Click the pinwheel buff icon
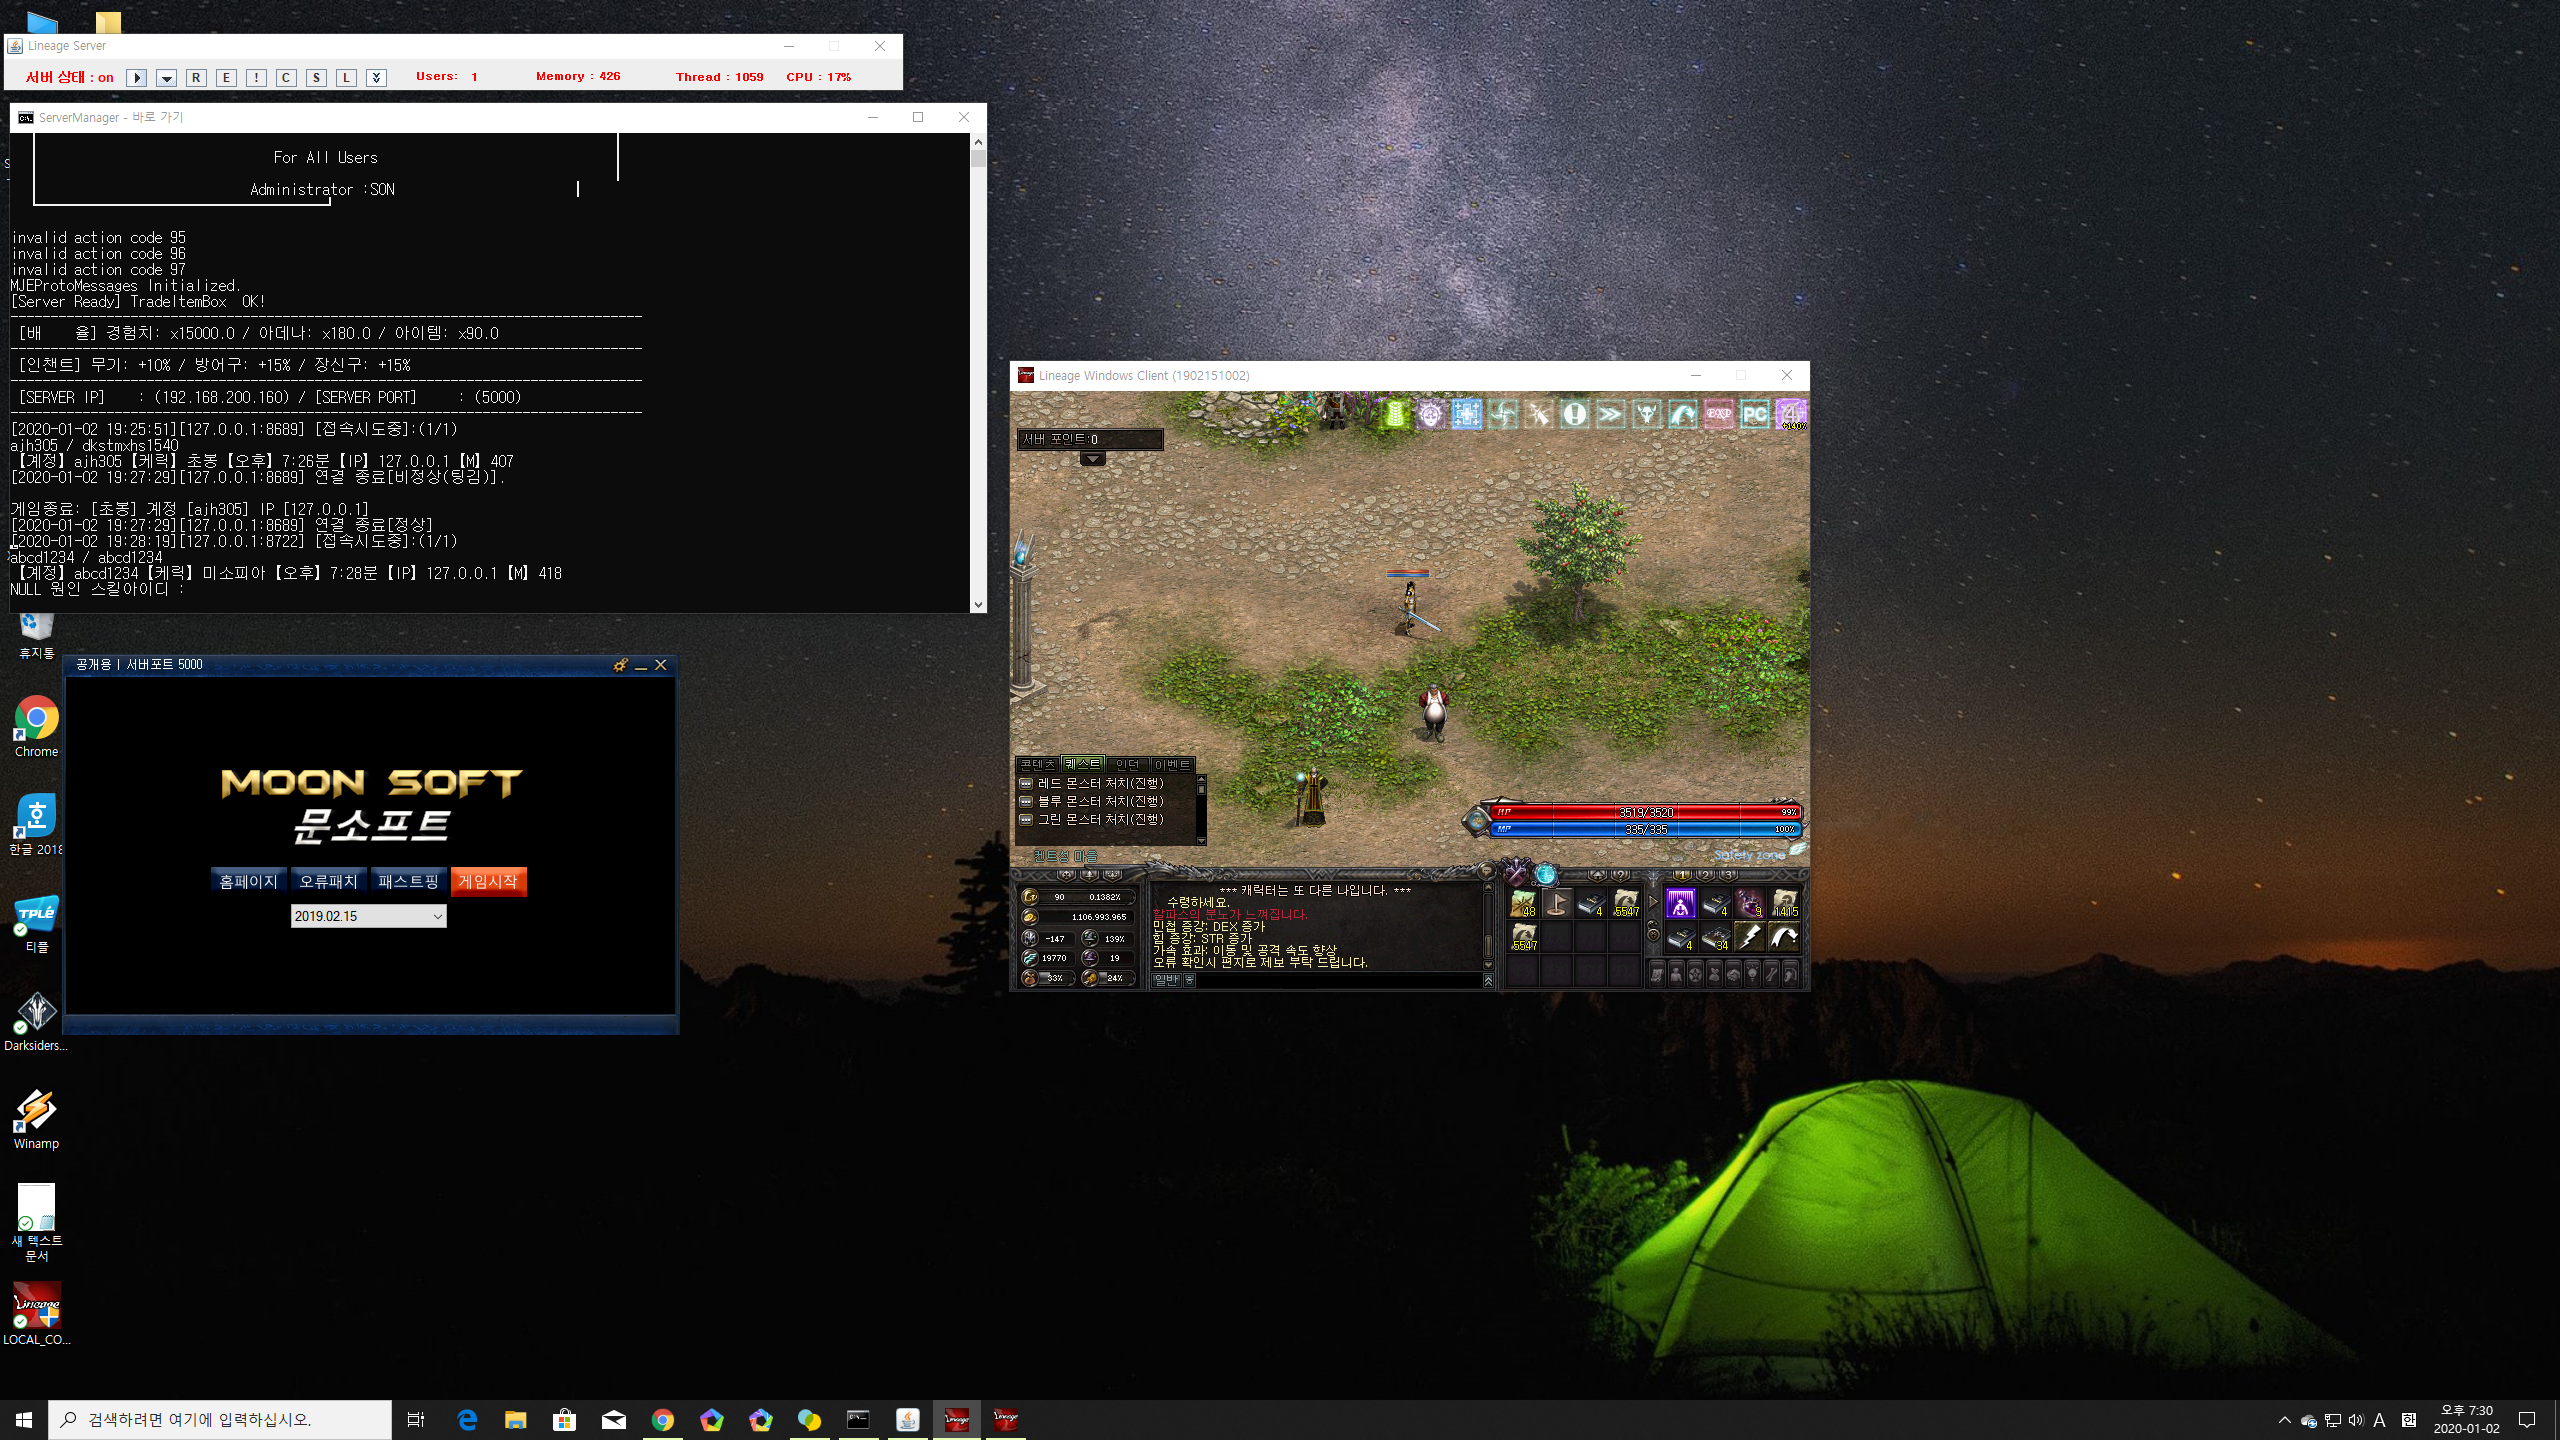This screenshot has height=1440, width=2560. coord(1503,414)
